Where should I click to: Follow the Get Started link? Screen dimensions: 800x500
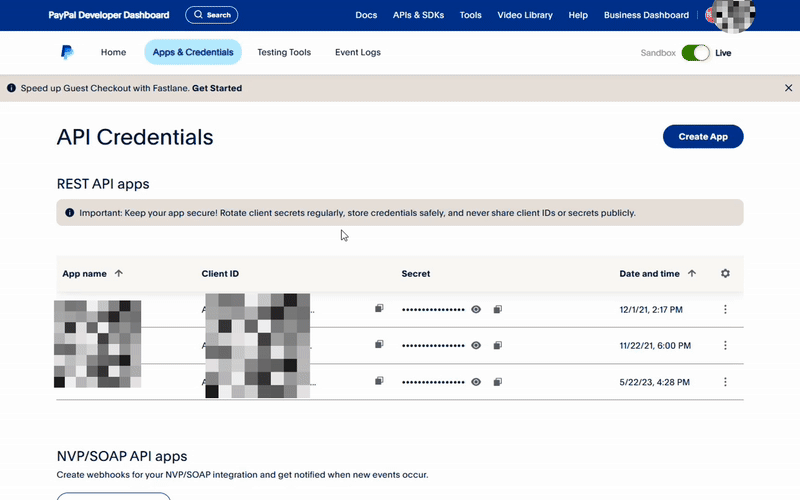(x=217, y=88)
